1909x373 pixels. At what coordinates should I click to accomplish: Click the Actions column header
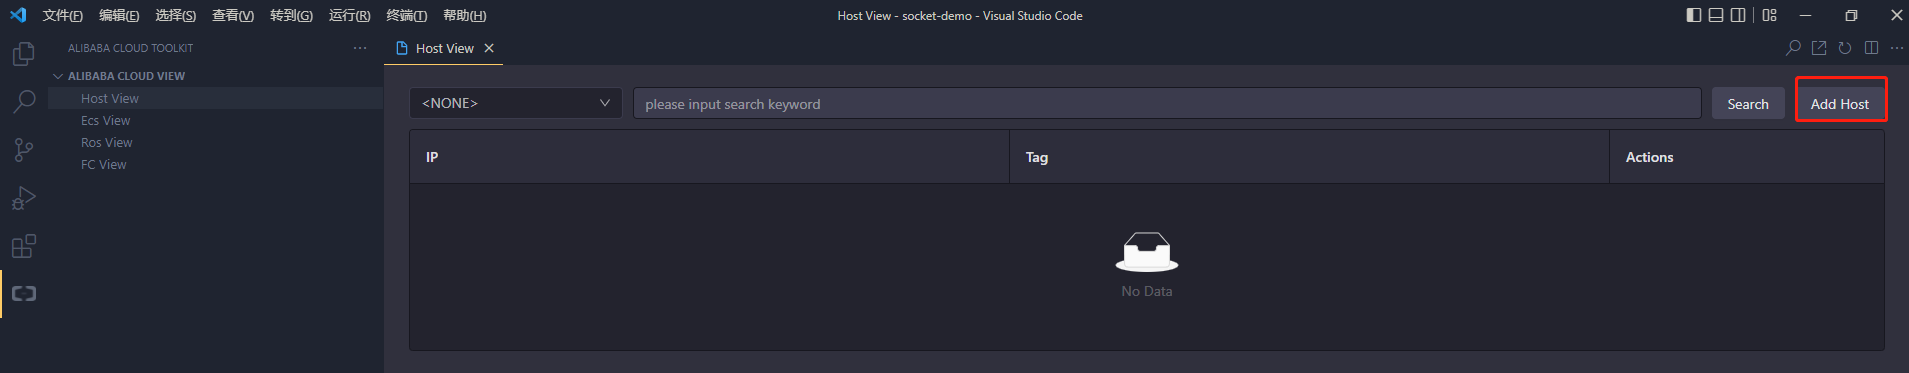(1747, 157)
